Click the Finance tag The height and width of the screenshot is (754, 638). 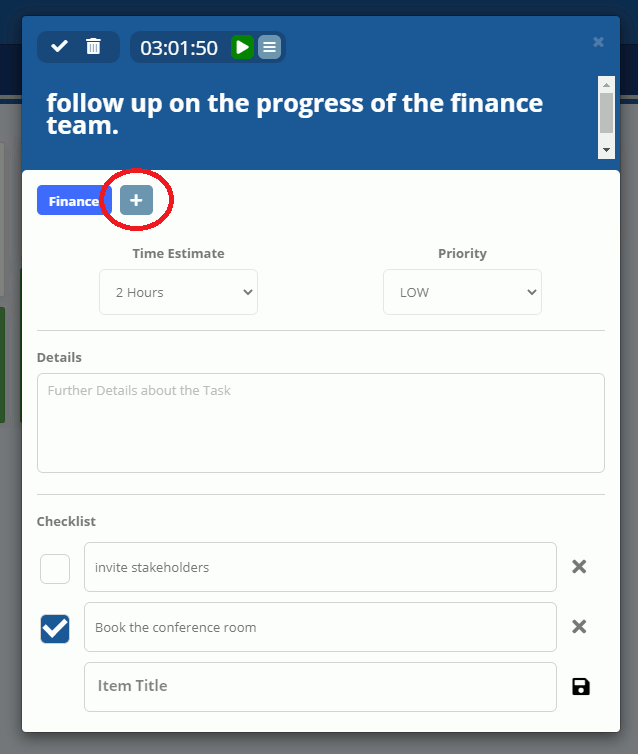tap(74, 200)
